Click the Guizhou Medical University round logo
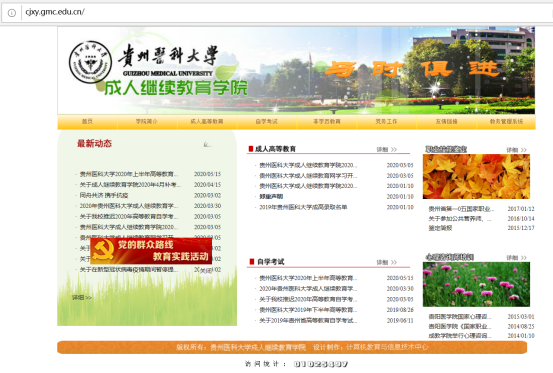This screenshot has height=373, width=553. click(x=90, y=62)
